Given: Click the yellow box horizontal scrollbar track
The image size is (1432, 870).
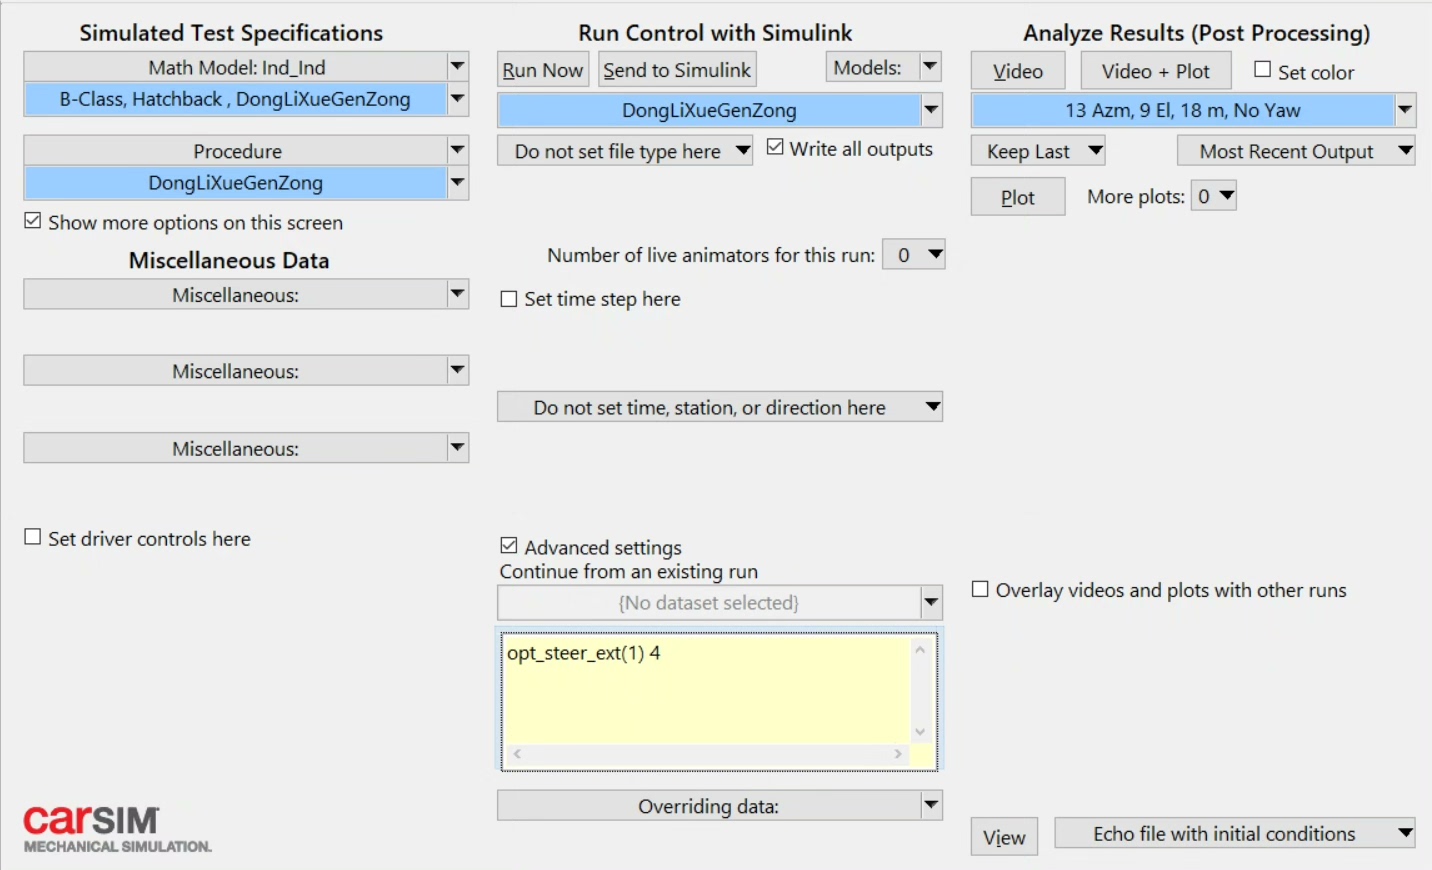Looking at the screenshot, I should [x=707, y=754].
